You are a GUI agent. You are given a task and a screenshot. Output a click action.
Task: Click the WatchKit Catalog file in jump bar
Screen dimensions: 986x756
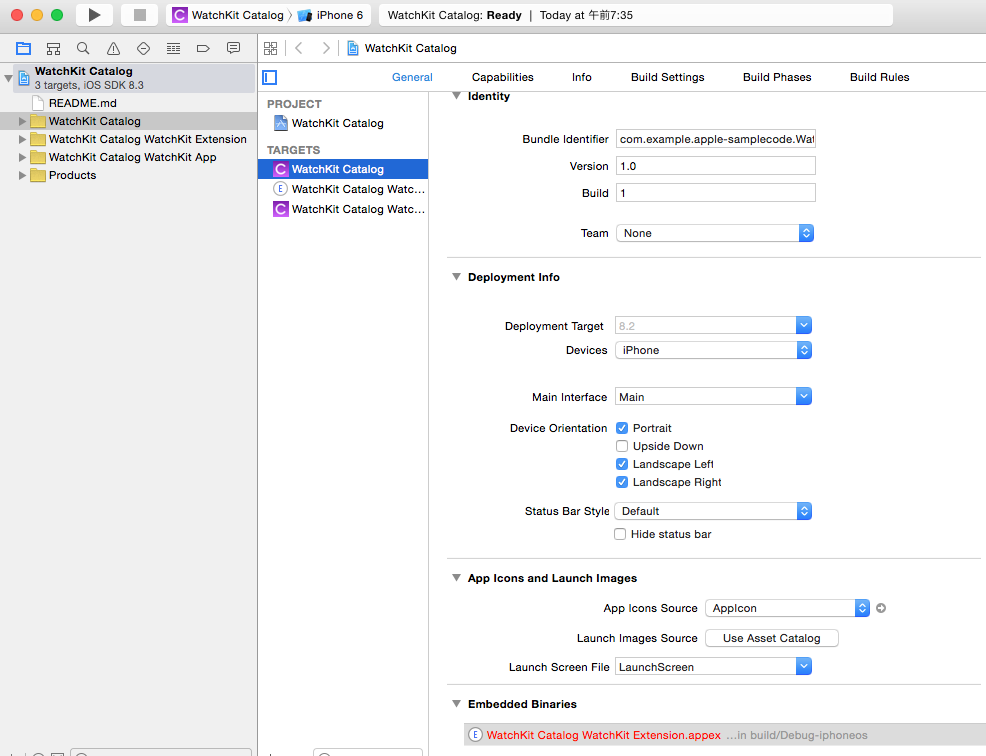(x=402, y=48)
